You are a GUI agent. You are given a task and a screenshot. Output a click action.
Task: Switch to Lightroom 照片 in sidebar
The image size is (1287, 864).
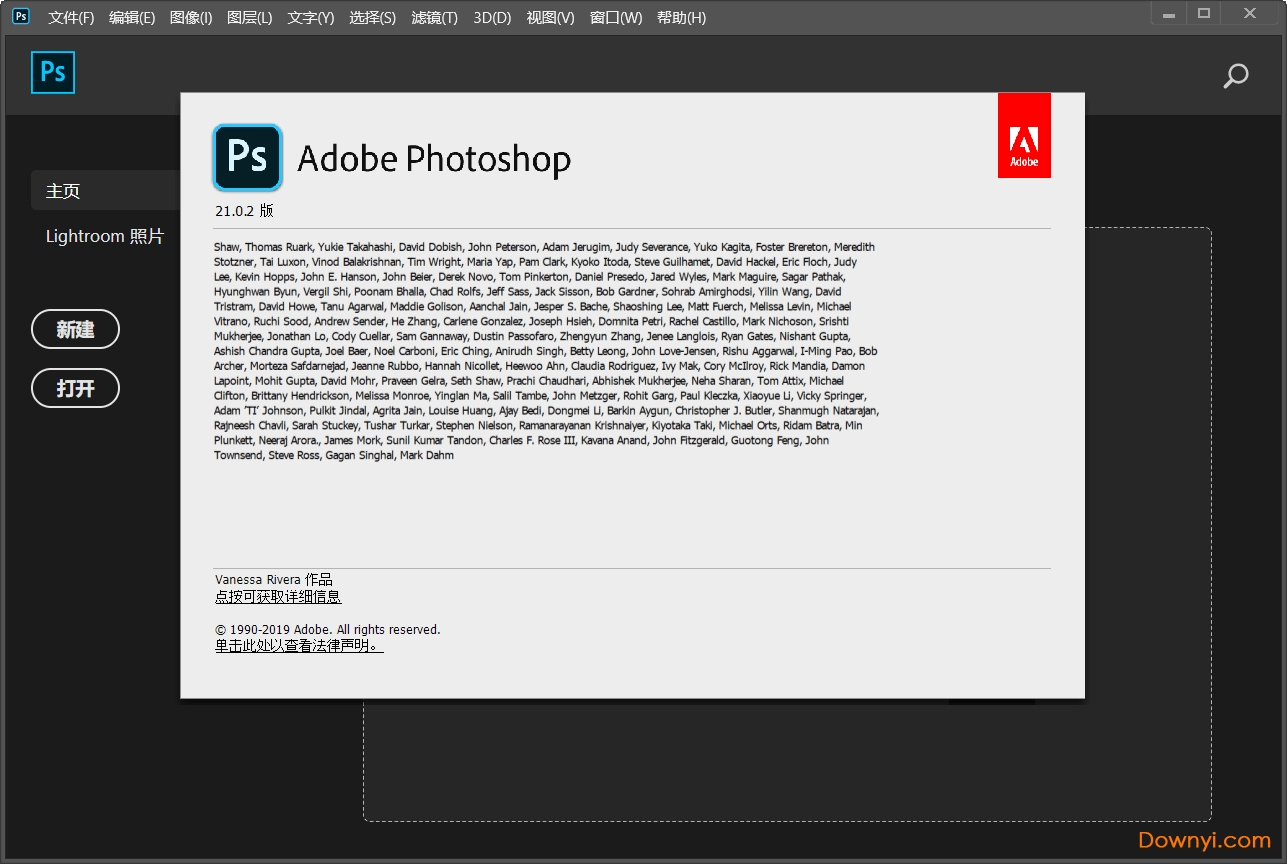point(105,237)
